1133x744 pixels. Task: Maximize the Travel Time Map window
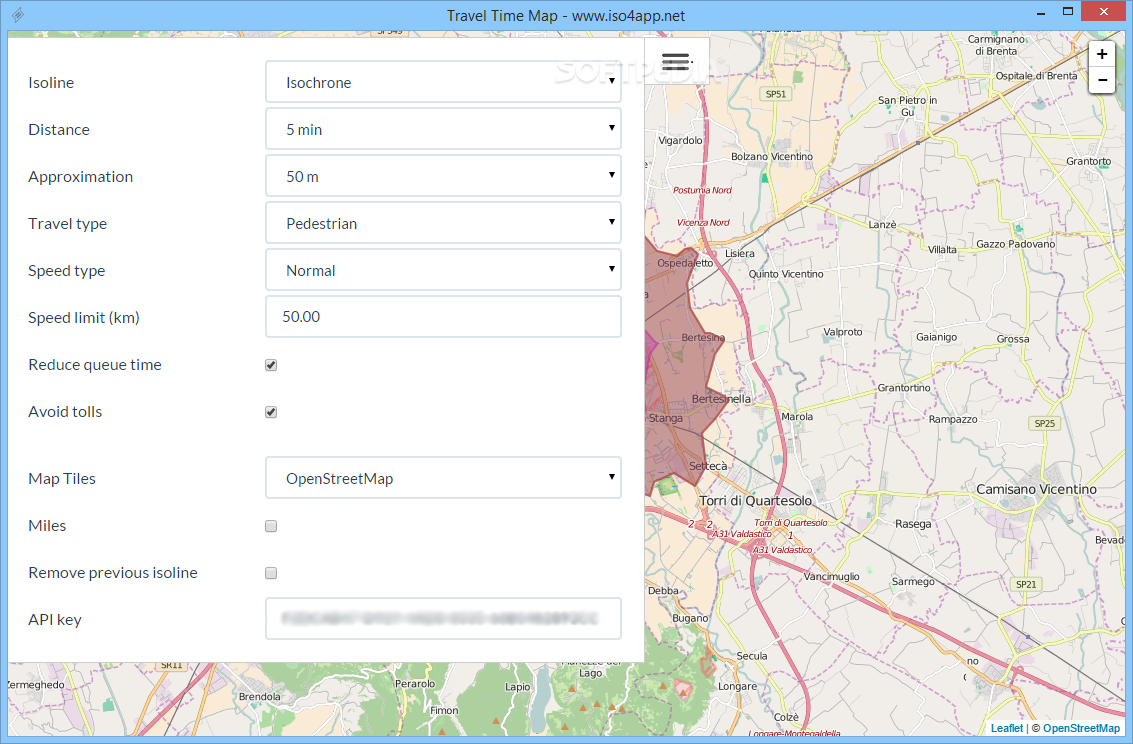pos(1068,12)
